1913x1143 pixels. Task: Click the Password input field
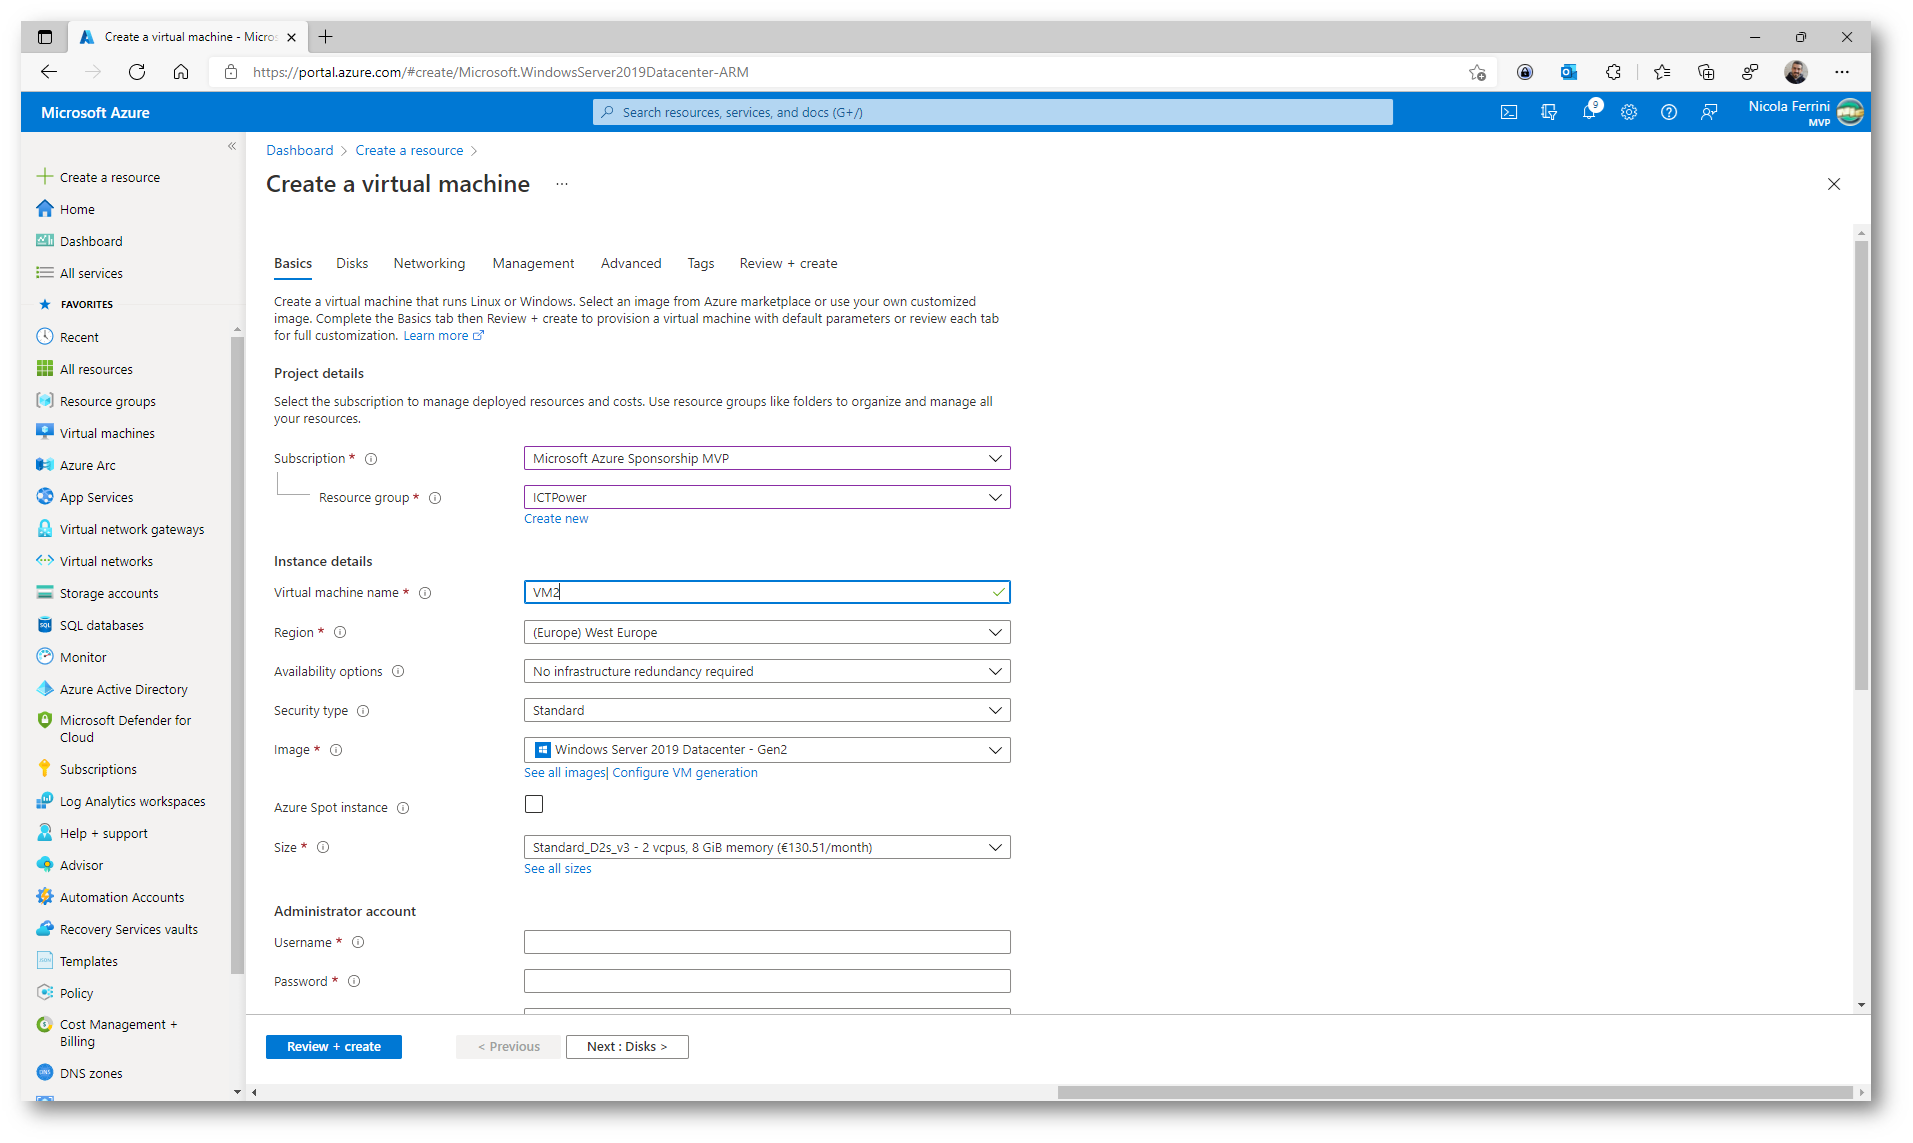click(x=767, y=981)
